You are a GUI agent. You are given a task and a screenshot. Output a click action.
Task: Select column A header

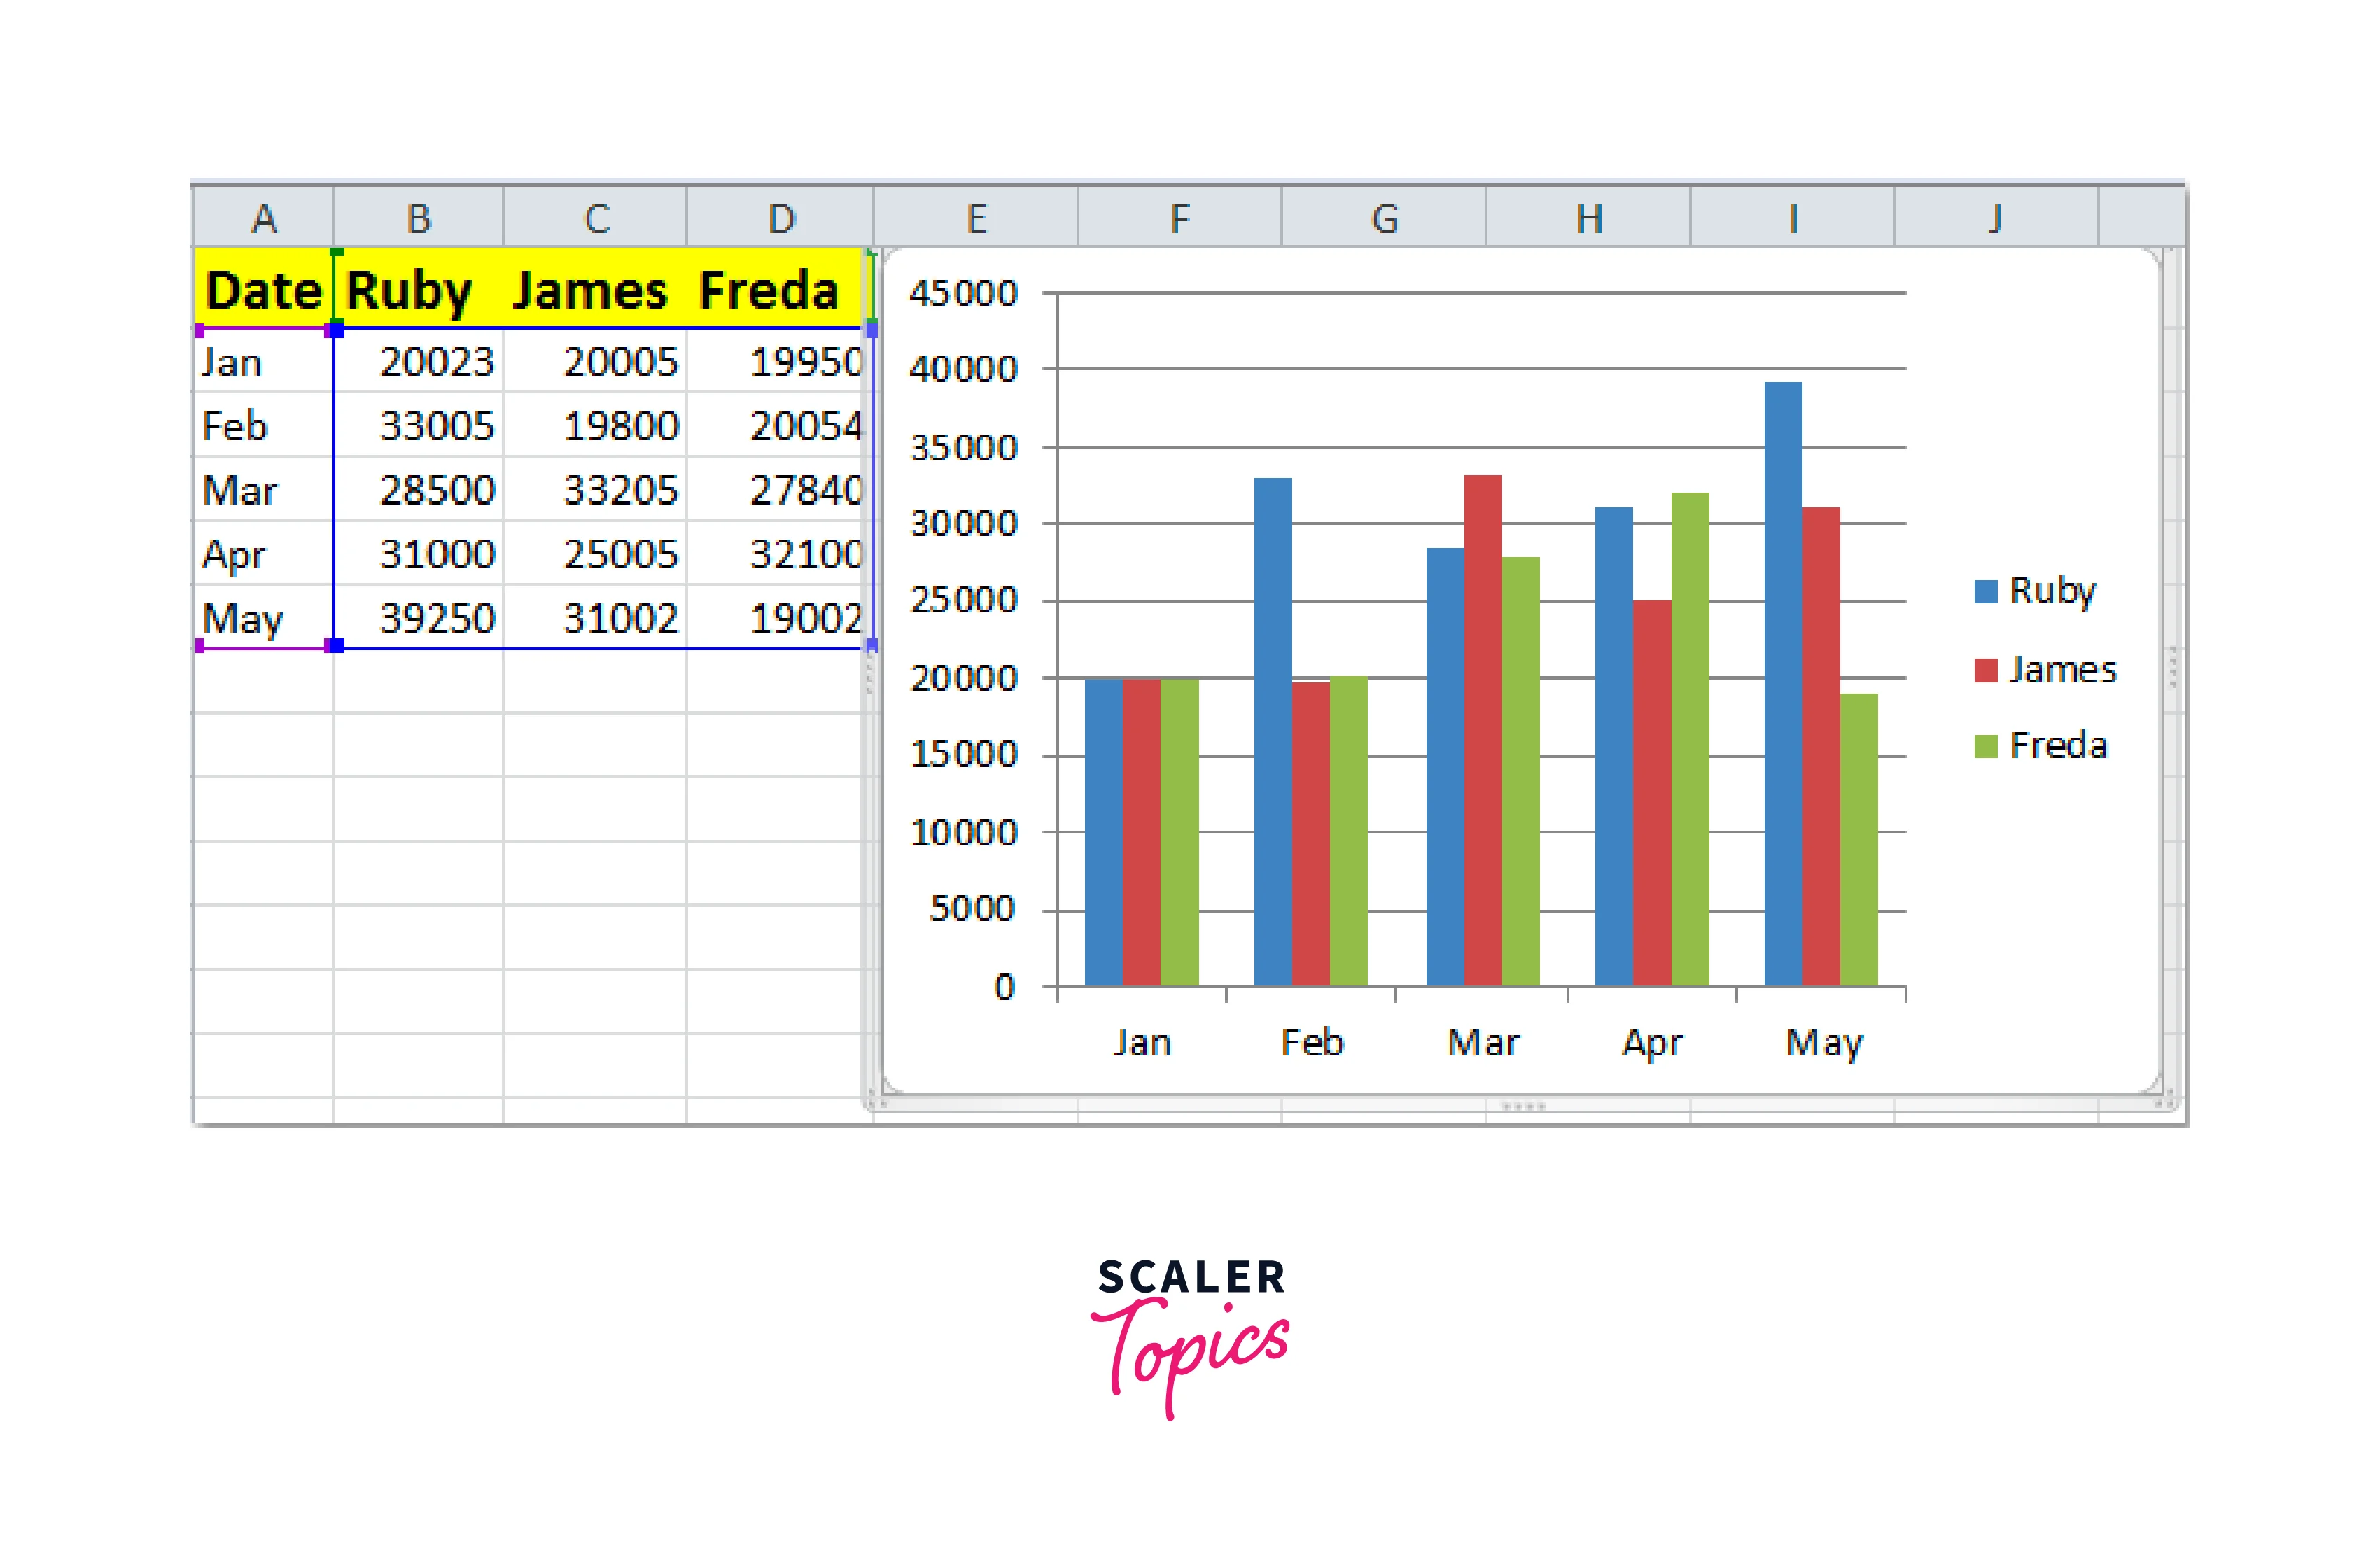coord(263,217)
